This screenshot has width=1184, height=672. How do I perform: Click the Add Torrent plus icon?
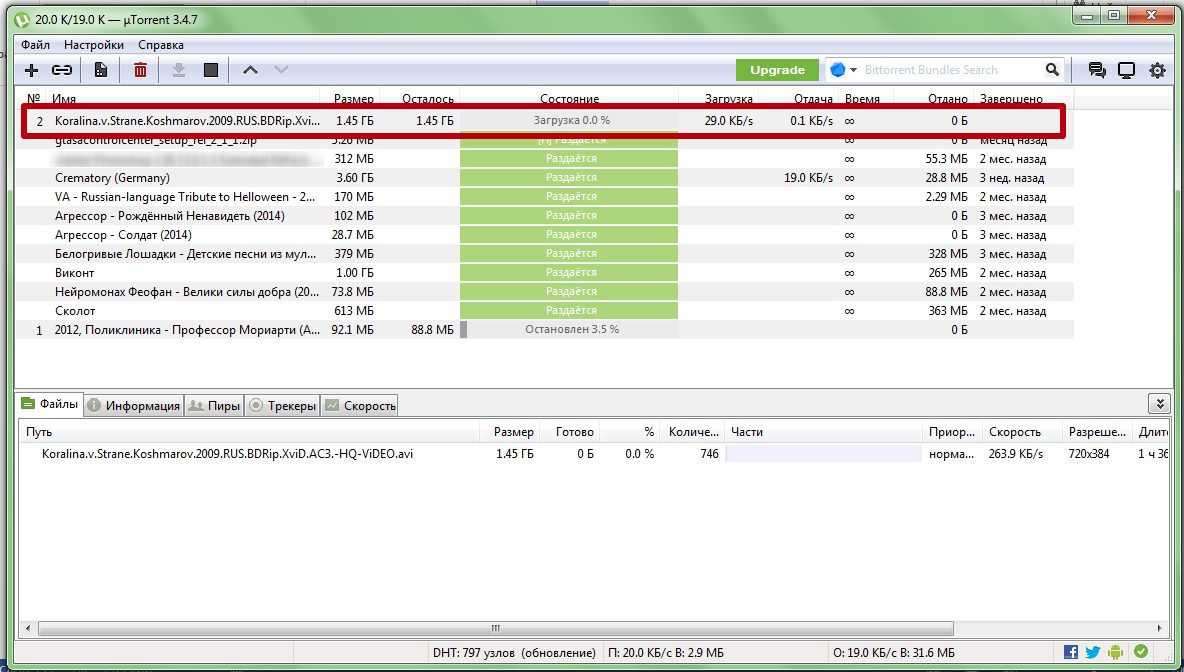tap(31, 70)
